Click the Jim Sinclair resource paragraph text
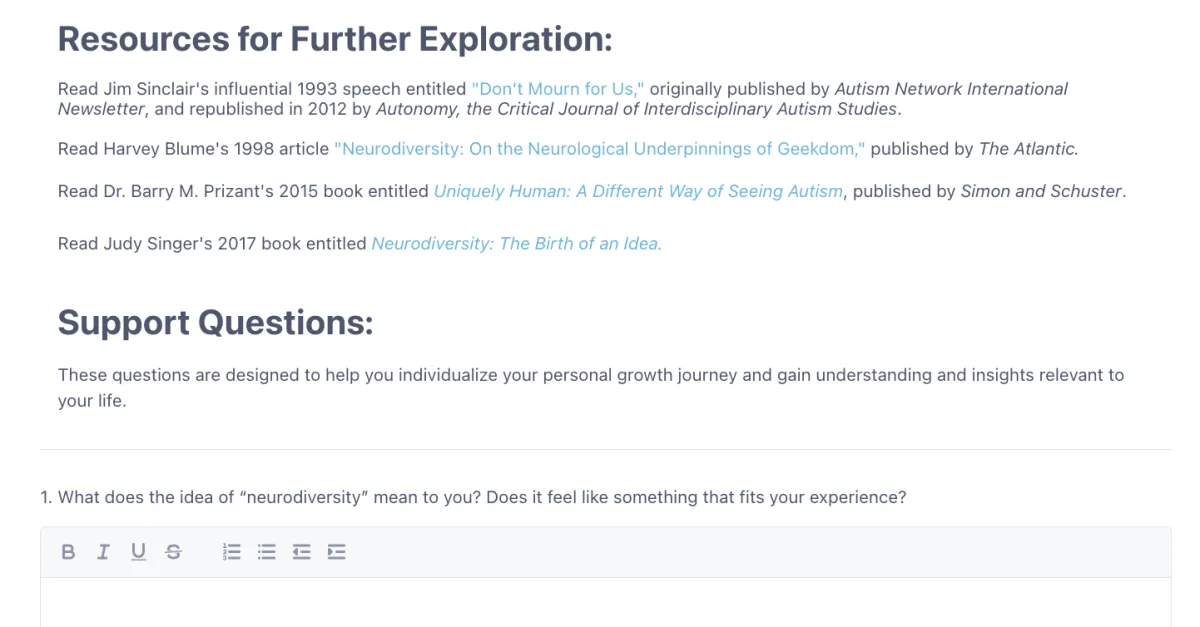This screenshot has width=1200, height=627. (563, 99)
